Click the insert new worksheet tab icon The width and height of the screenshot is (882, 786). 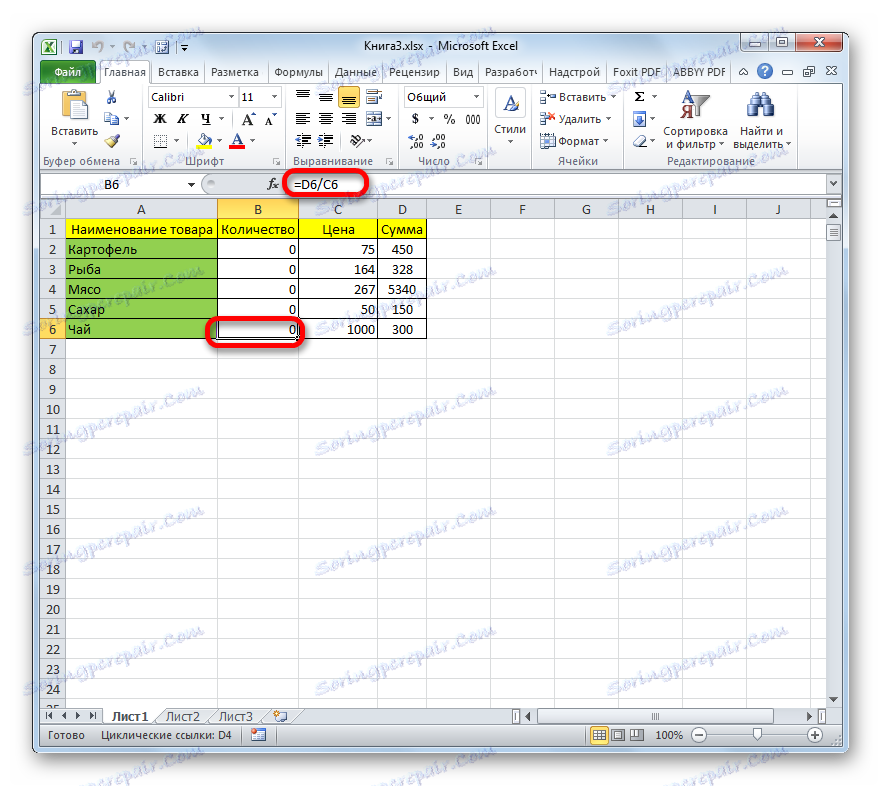coord(280,716)
